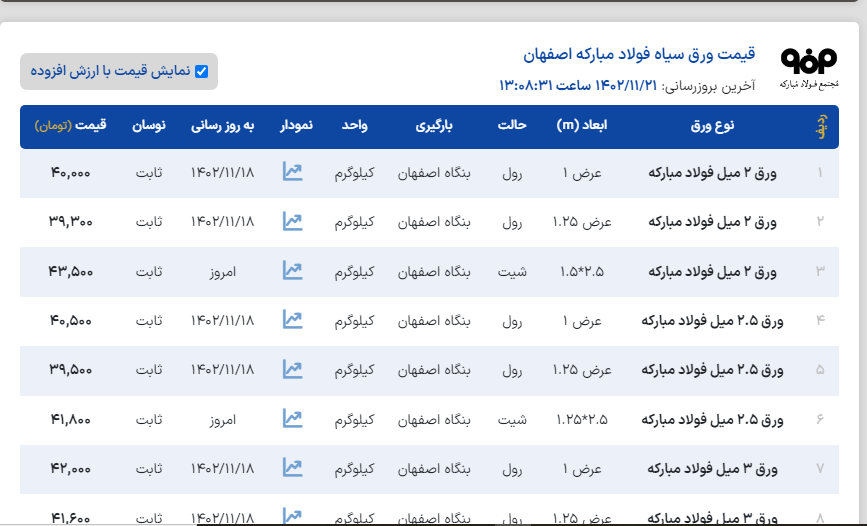
Task: View chart for row 7 3mm sheet
Action: 292,467
